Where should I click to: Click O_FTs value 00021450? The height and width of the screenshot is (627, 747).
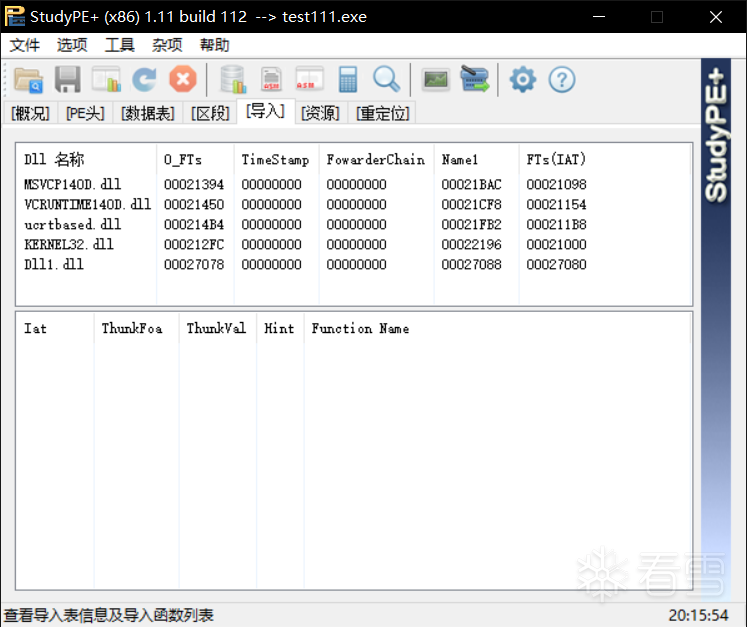pos(194,204)
